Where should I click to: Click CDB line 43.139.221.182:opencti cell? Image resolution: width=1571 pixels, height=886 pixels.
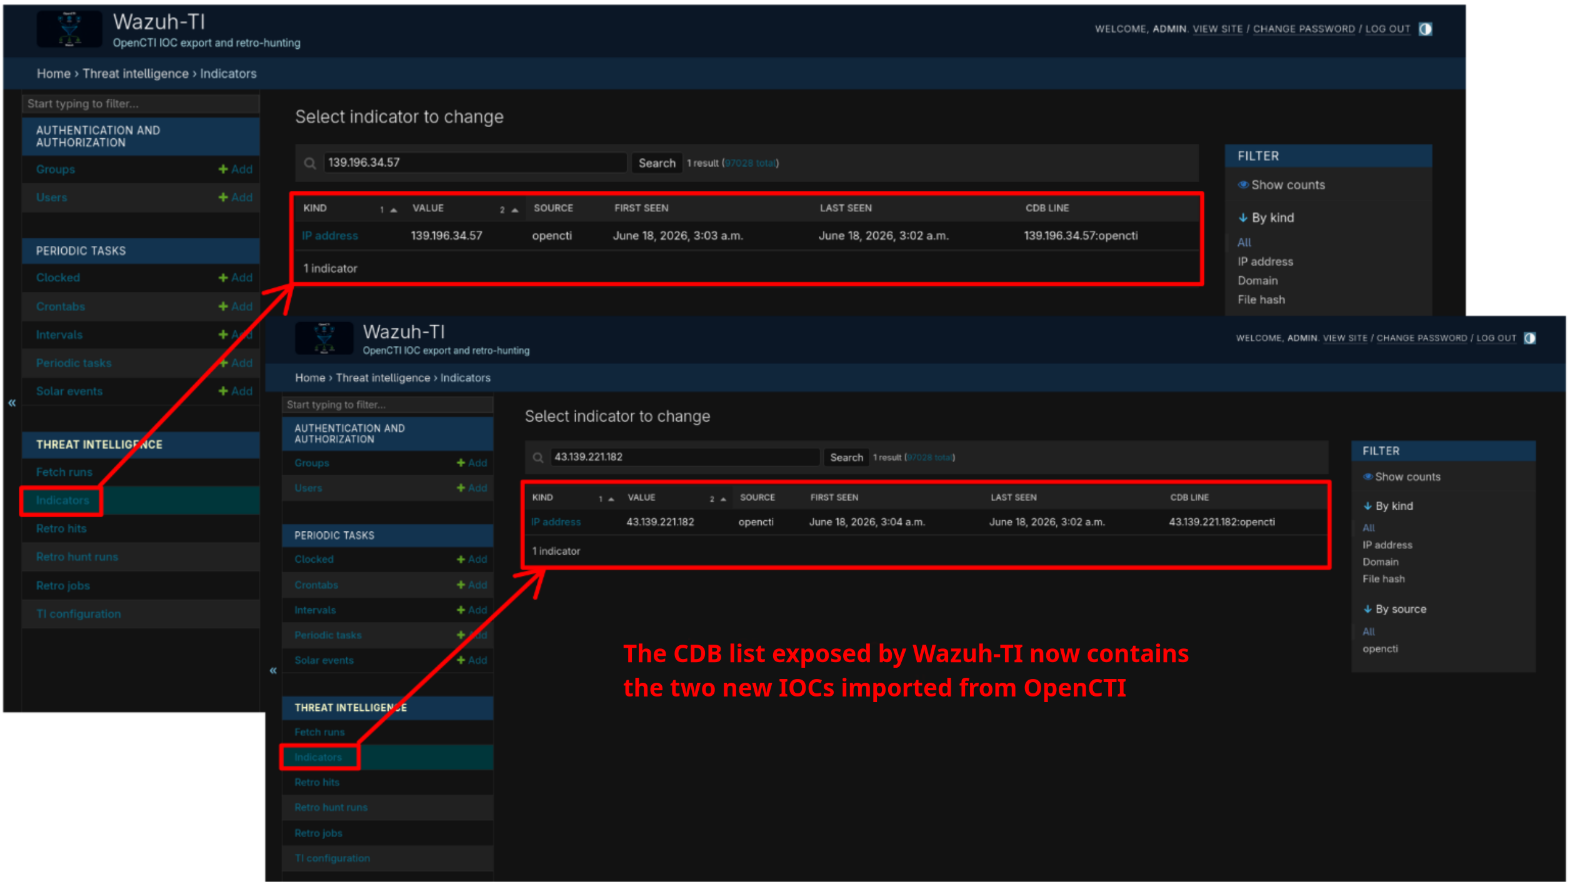1222,522
